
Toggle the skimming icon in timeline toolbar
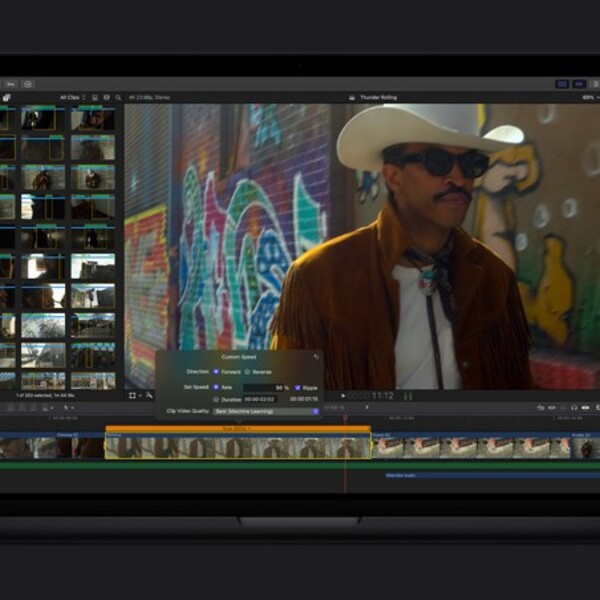[x=541, y=408]
